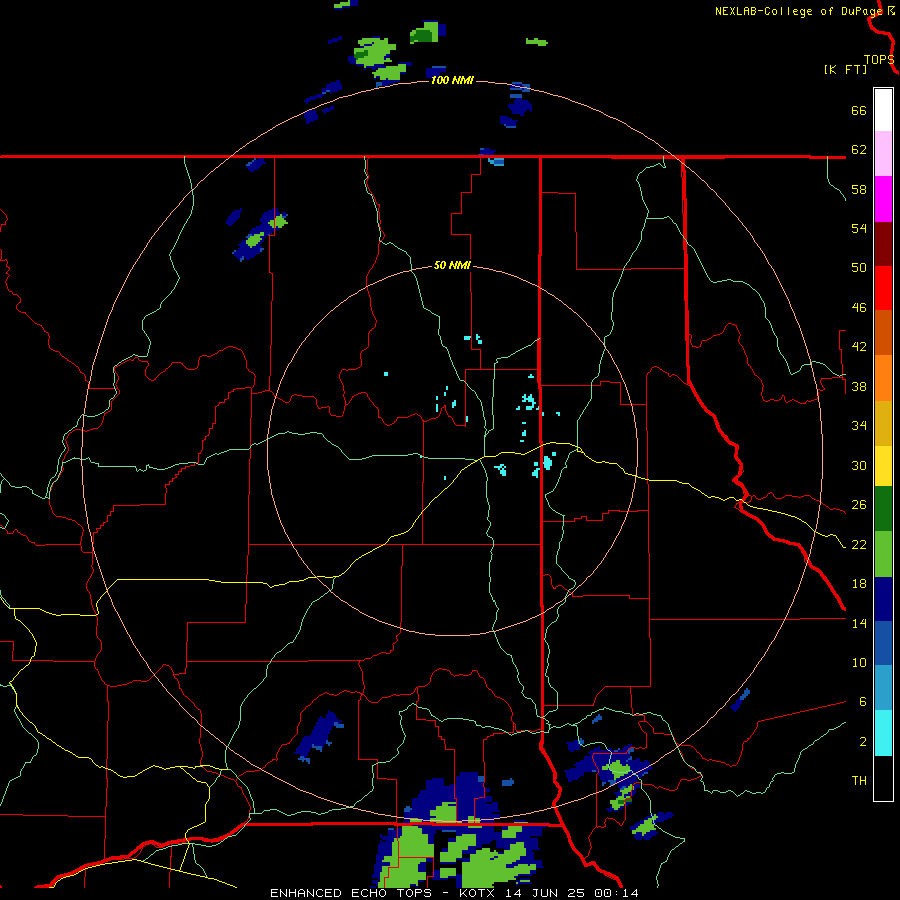Image resolution: width=900 pixels, height=900 pixels.
Task: Click the legend value 30
Action: pos(859,465)
